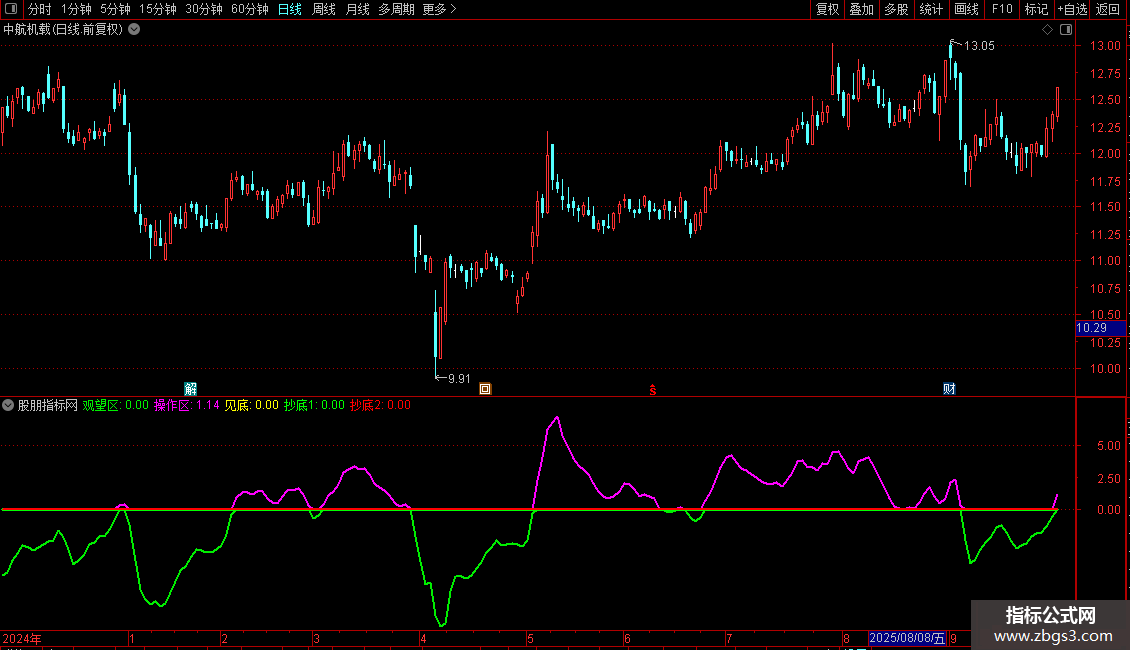Viewport: 1130px width, 650px height.
Task: Select the 15分钟 period tab
Action: click(157, 10)
